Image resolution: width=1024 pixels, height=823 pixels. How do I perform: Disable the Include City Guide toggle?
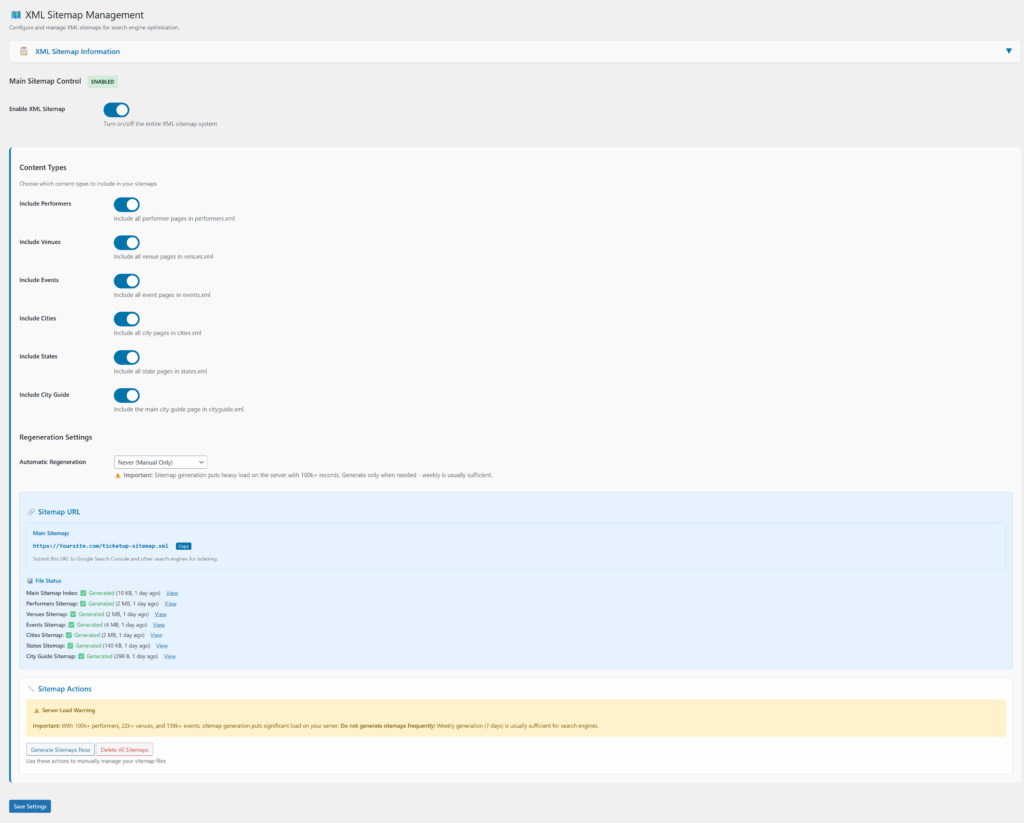pos(127,395)
